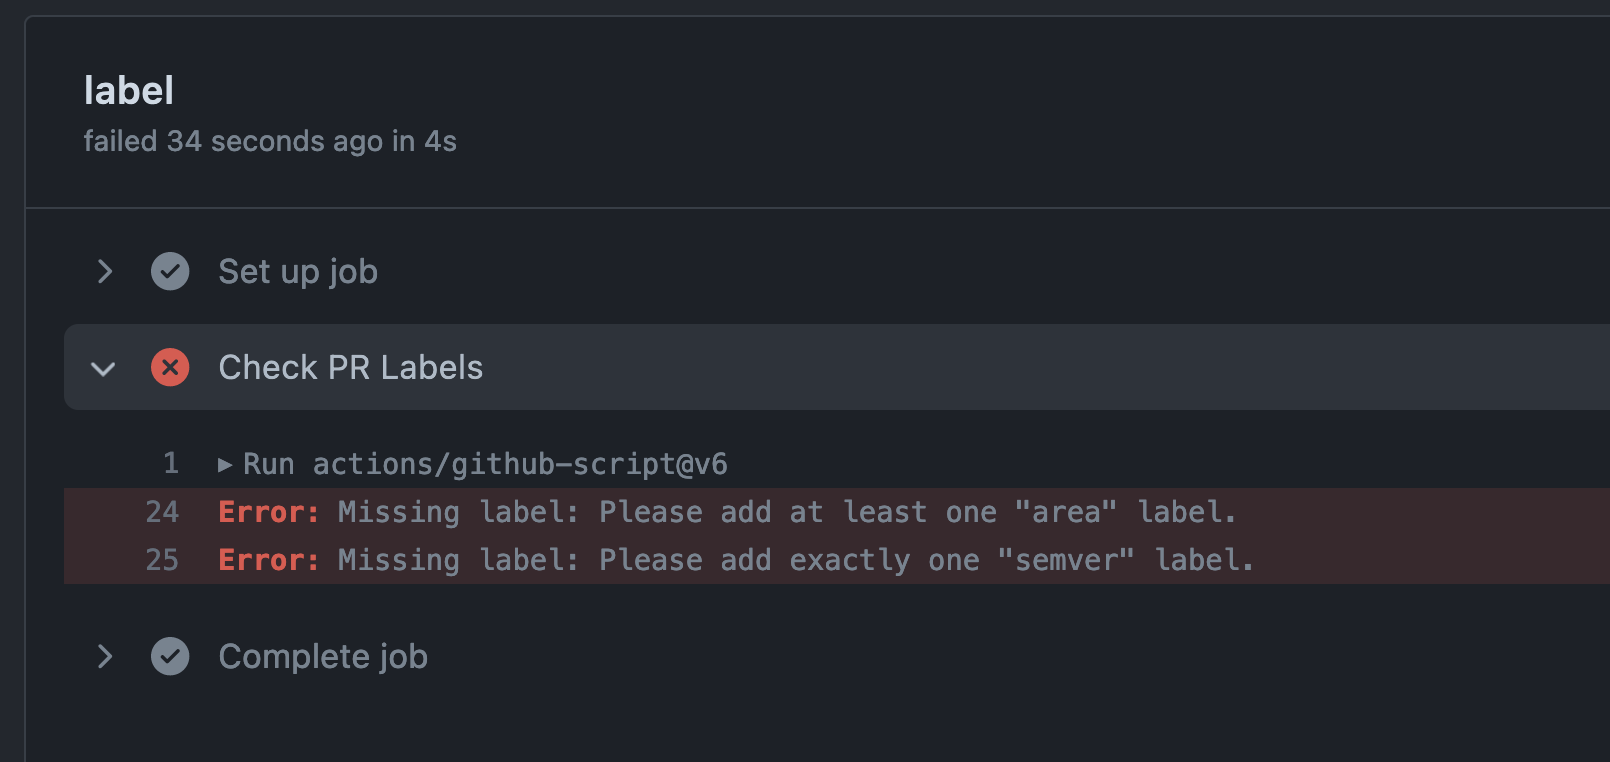
Task: Open the Complete job step title
Action: [323, 656]
